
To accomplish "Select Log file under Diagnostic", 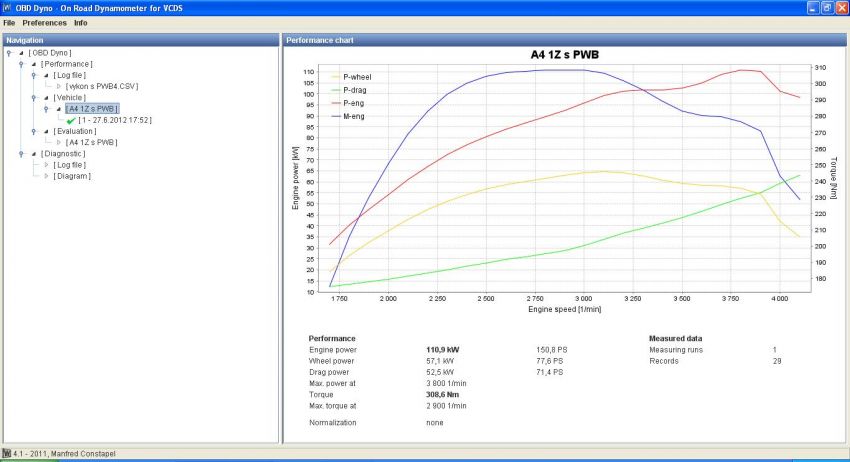I will (x=69, y=165).
